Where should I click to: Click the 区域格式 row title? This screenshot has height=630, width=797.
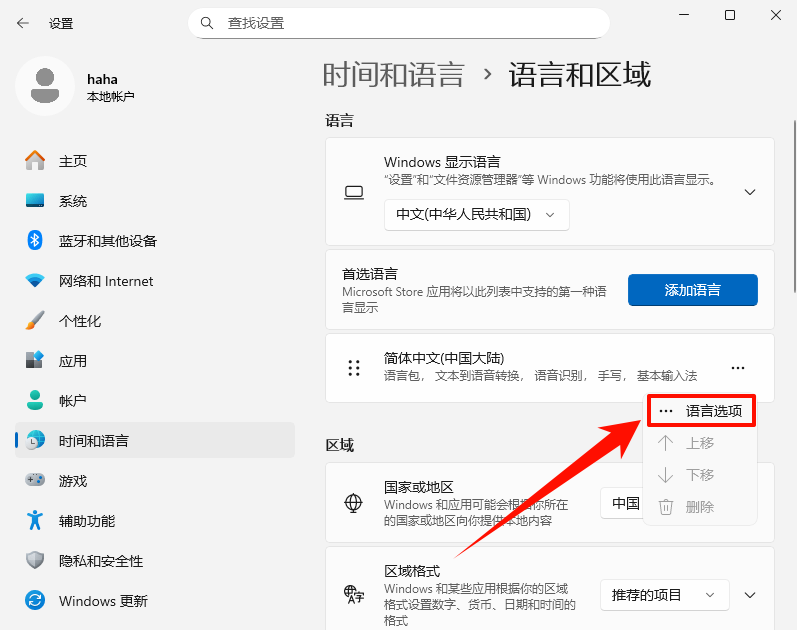tap(412, 571)
